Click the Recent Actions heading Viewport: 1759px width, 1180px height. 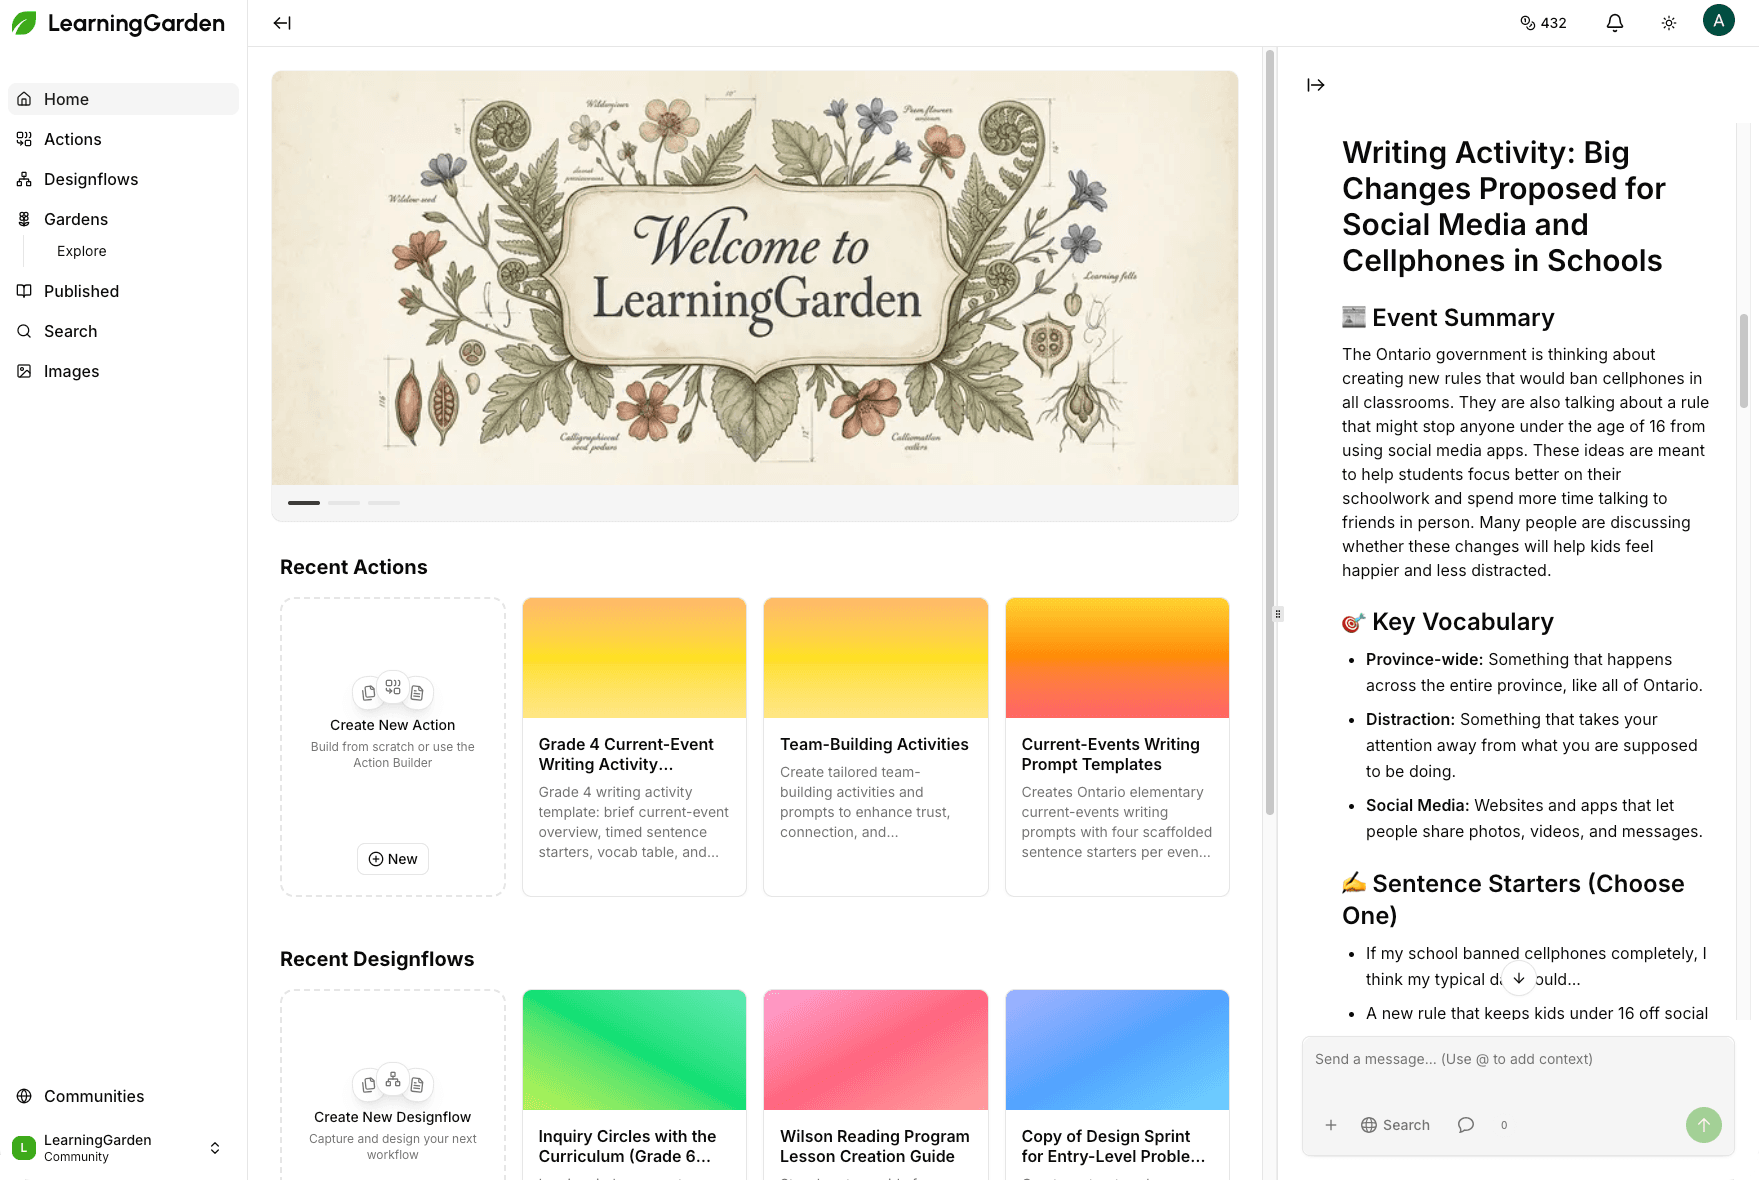(x=354, y=567)
